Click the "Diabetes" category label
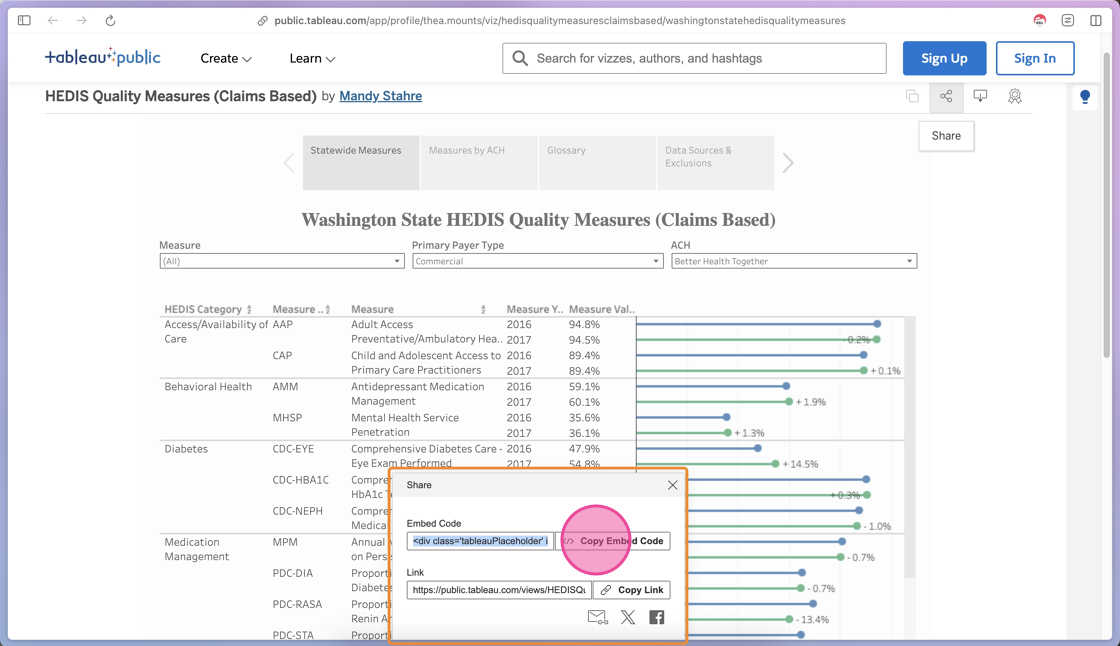1120x646 pixels. click(x=186, y=449)
